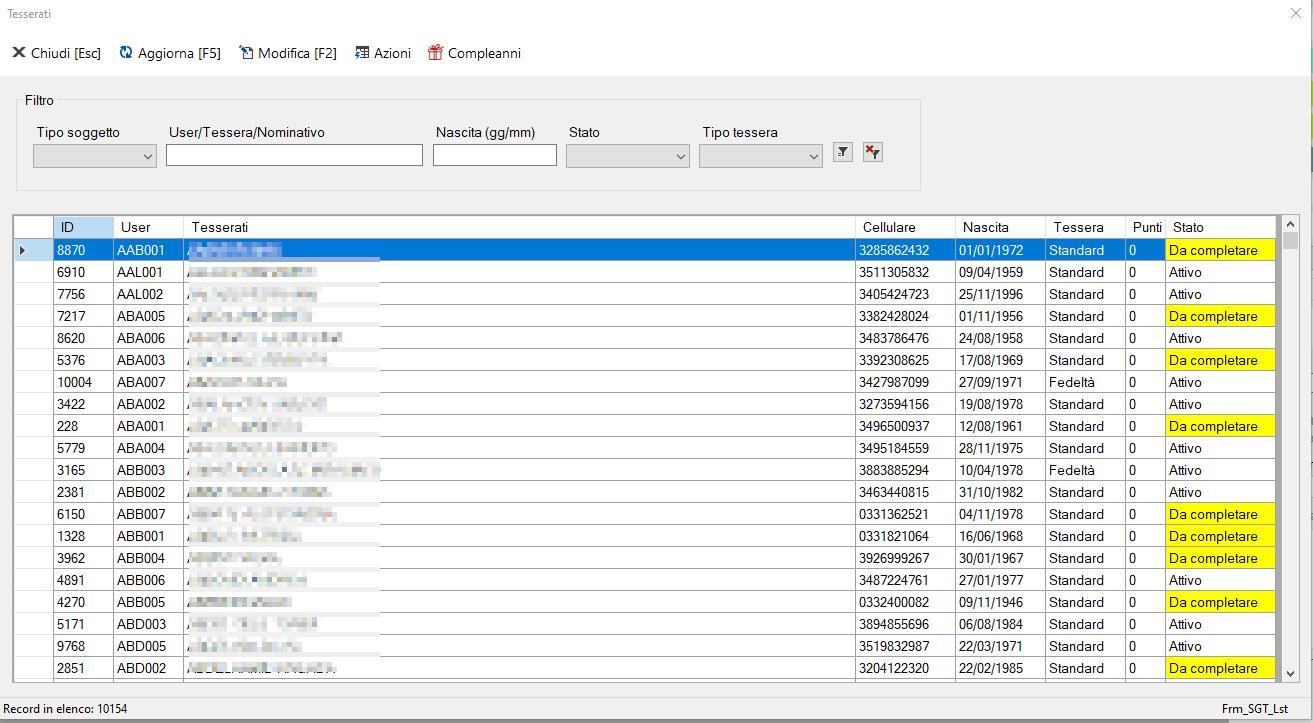
Task: Click phone number 3382428024
Action: (x=906, y=316)
